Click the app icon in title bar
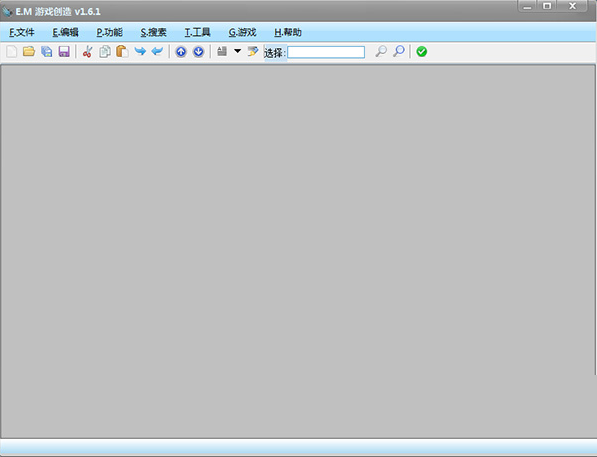 tap(8, 11)
